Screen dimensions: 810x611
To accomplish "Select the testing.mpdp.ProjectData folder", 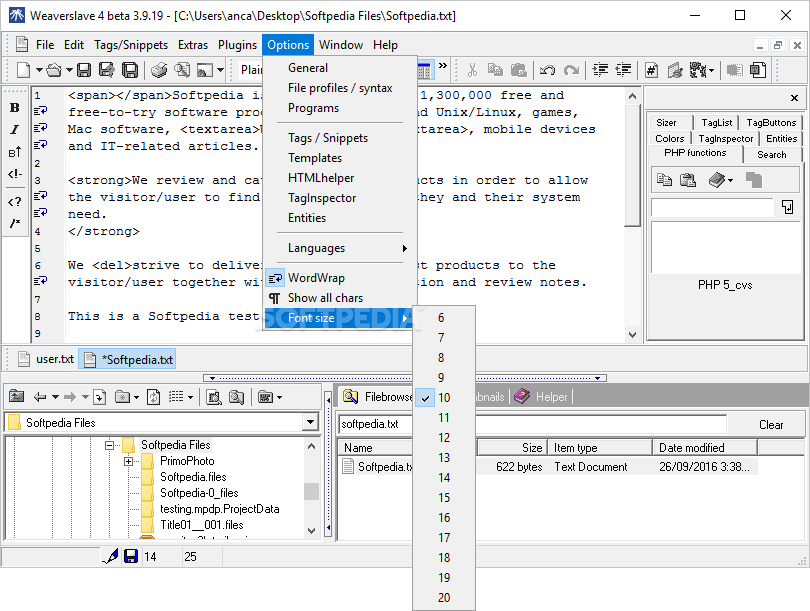I will point(220,509).
